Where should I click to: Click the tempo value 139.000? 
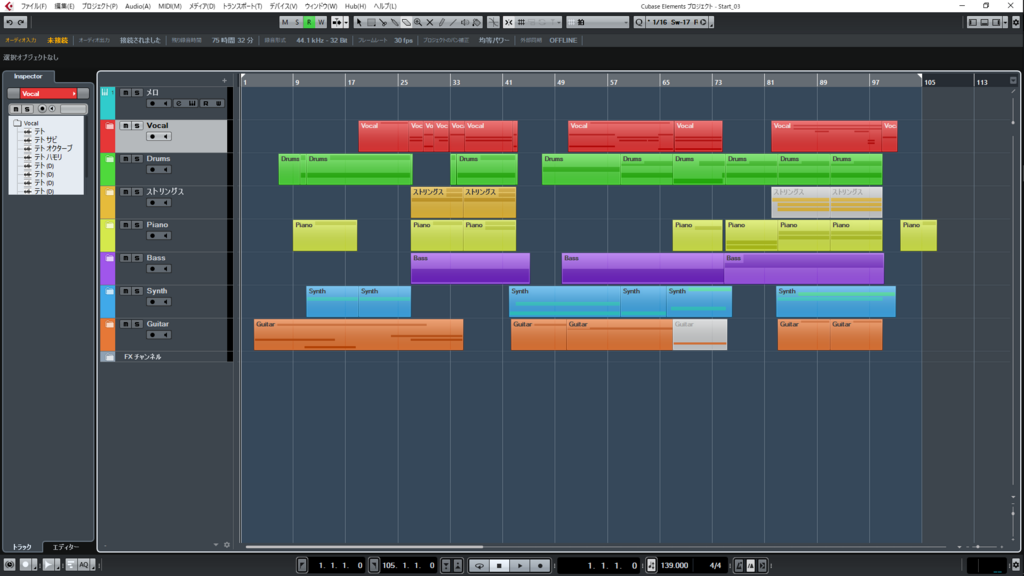[674, 566]
